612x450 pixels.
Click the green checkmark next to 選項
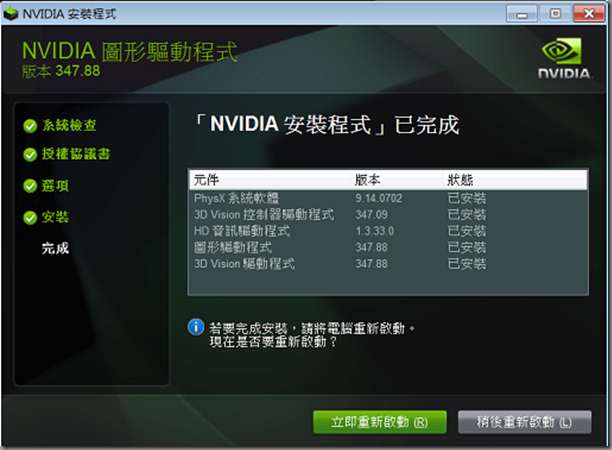(30, 186)
